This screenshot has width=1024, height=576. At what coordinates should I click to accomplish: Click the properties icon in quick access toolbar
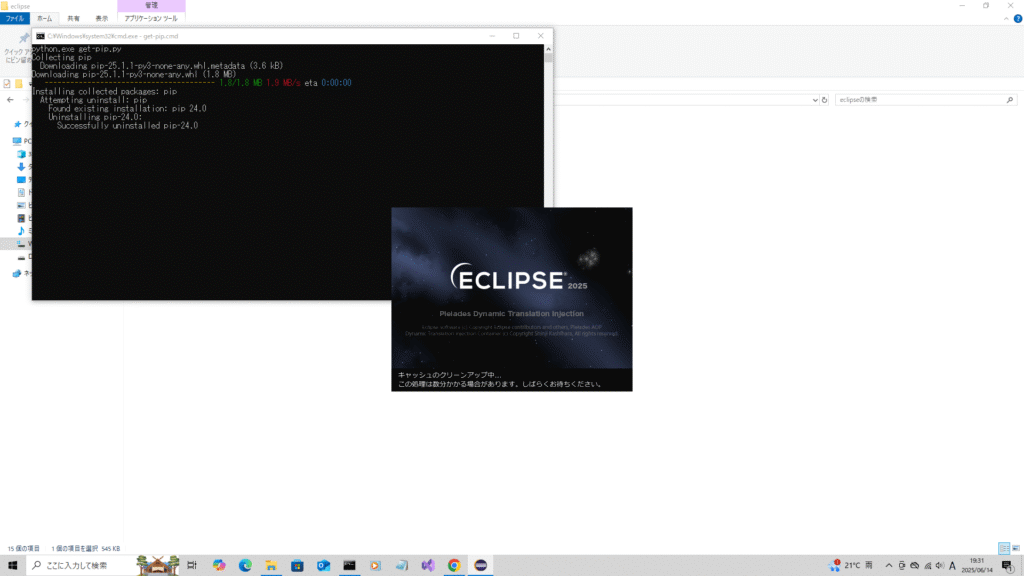click(x=7, y=84)
